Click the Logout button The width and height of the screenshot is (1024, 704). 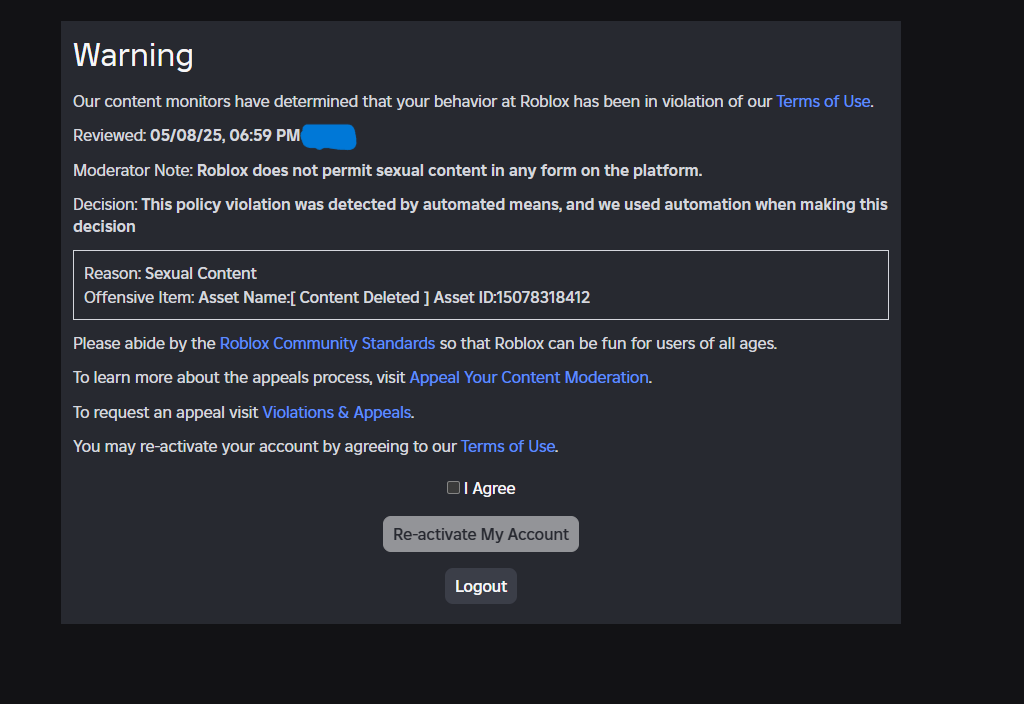[x=480, y=586]
